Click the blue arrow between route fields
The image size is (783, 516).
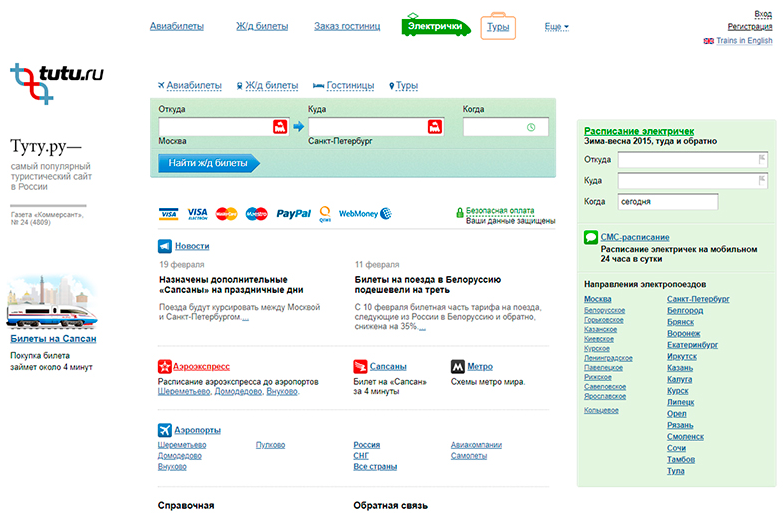[x=299, y=127]
